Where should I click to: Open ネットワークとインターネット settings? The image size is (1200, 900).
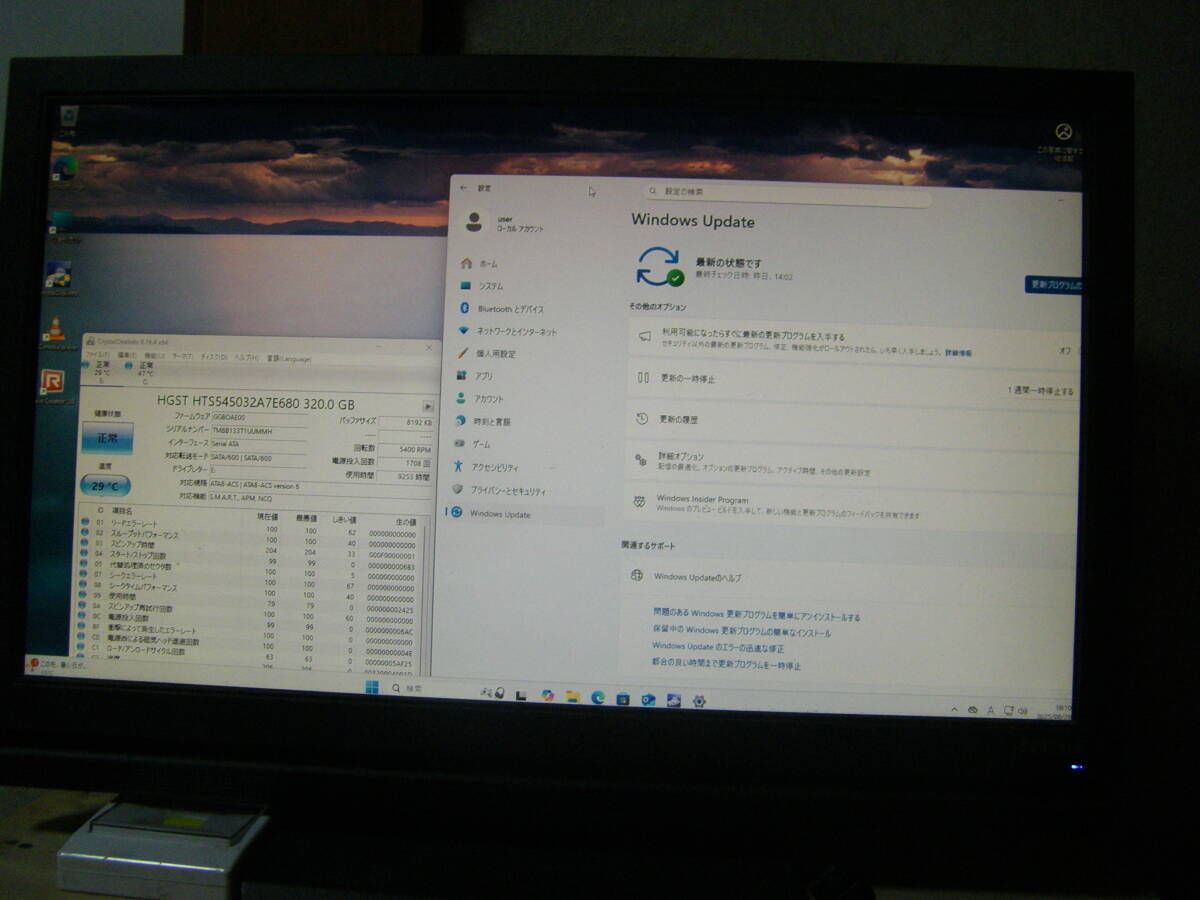pos(506,331)
